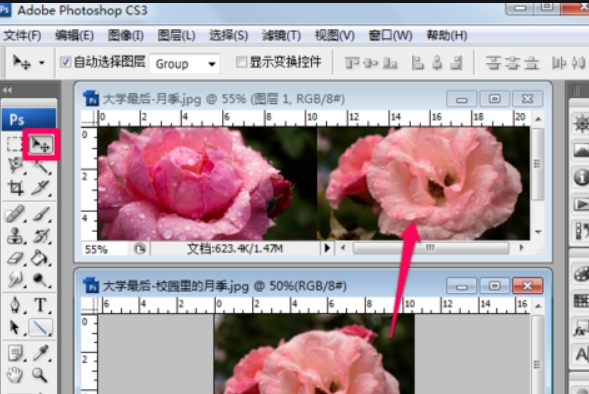589x394 pixels.
Task: Select the History Brush tool
Action: [x=41, y=236]
